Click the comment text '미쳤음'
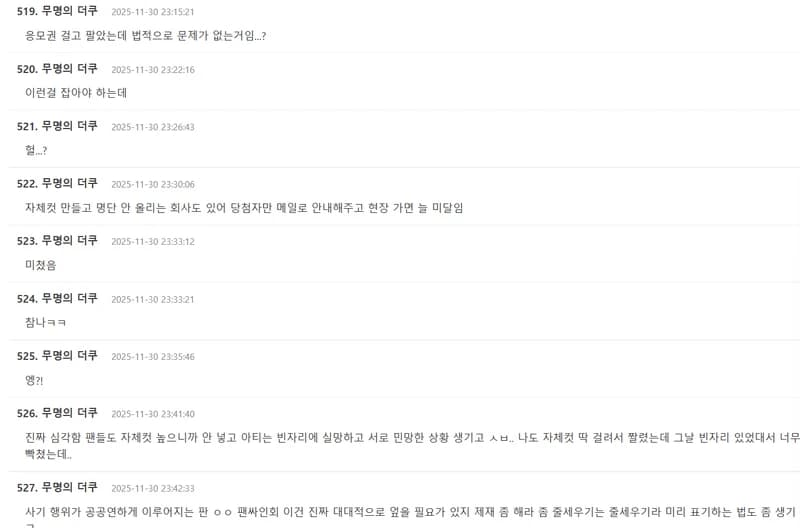This screenshot has width=800, height=528. click(x=40, y=265)
